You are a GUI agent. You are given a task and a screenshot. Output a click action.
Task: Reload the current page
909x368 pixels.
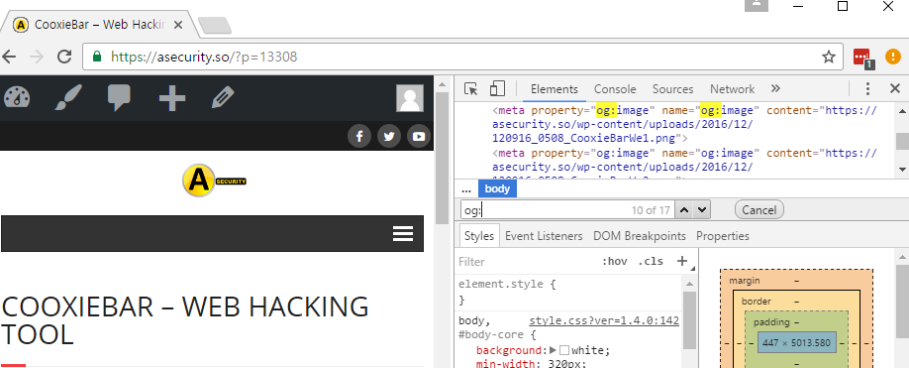point(64,56)
